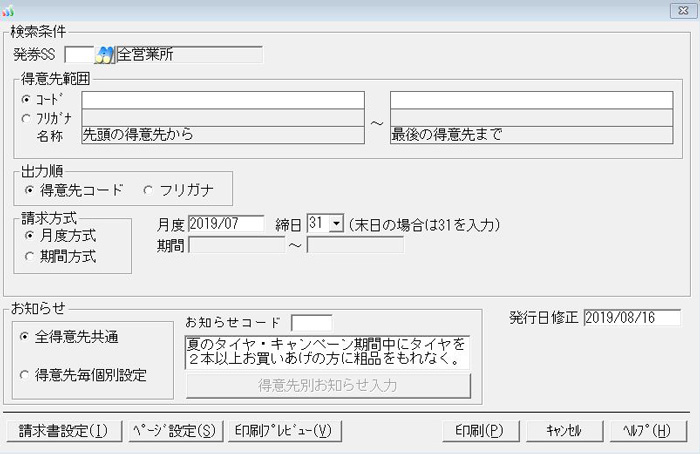The image size is (700, 454).
Task: Click the binoculars search icon beside 発券SS
Action: pyautogui.click(x=105, y=54)
